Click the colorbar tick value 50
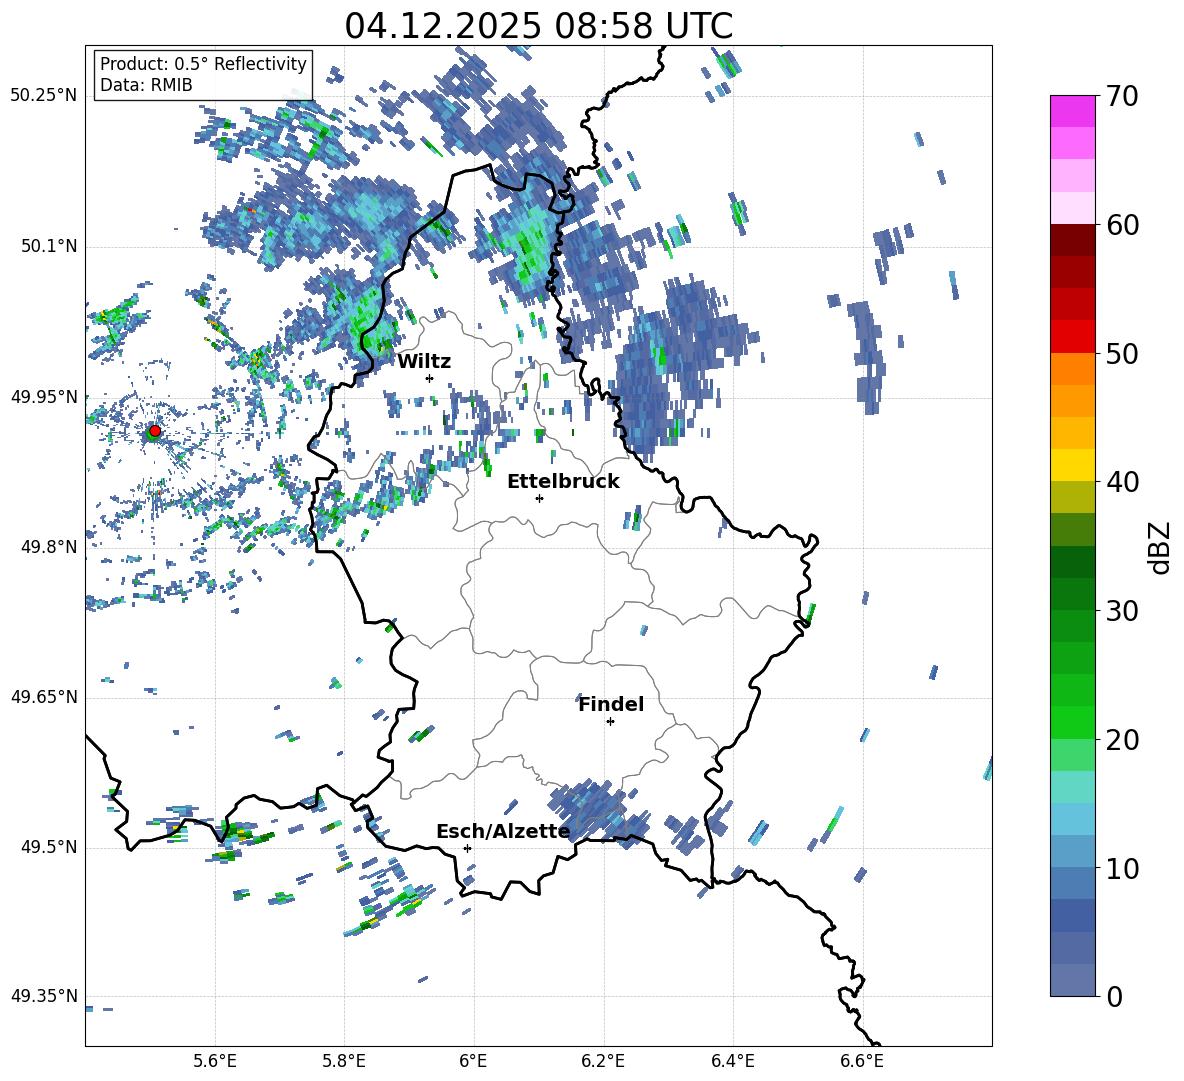The image size is (1184, 1081). (1122, 354)
